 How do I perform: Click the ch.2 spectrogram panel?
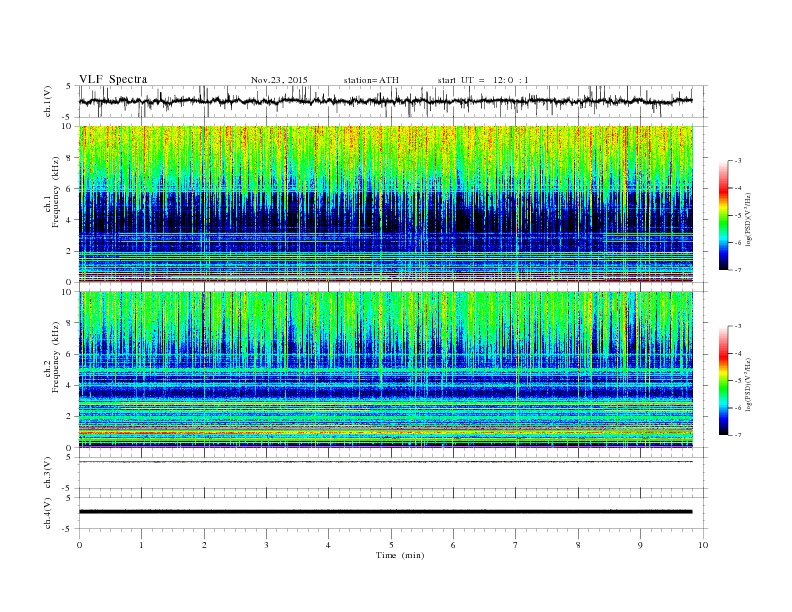click(x=386, y=370)
